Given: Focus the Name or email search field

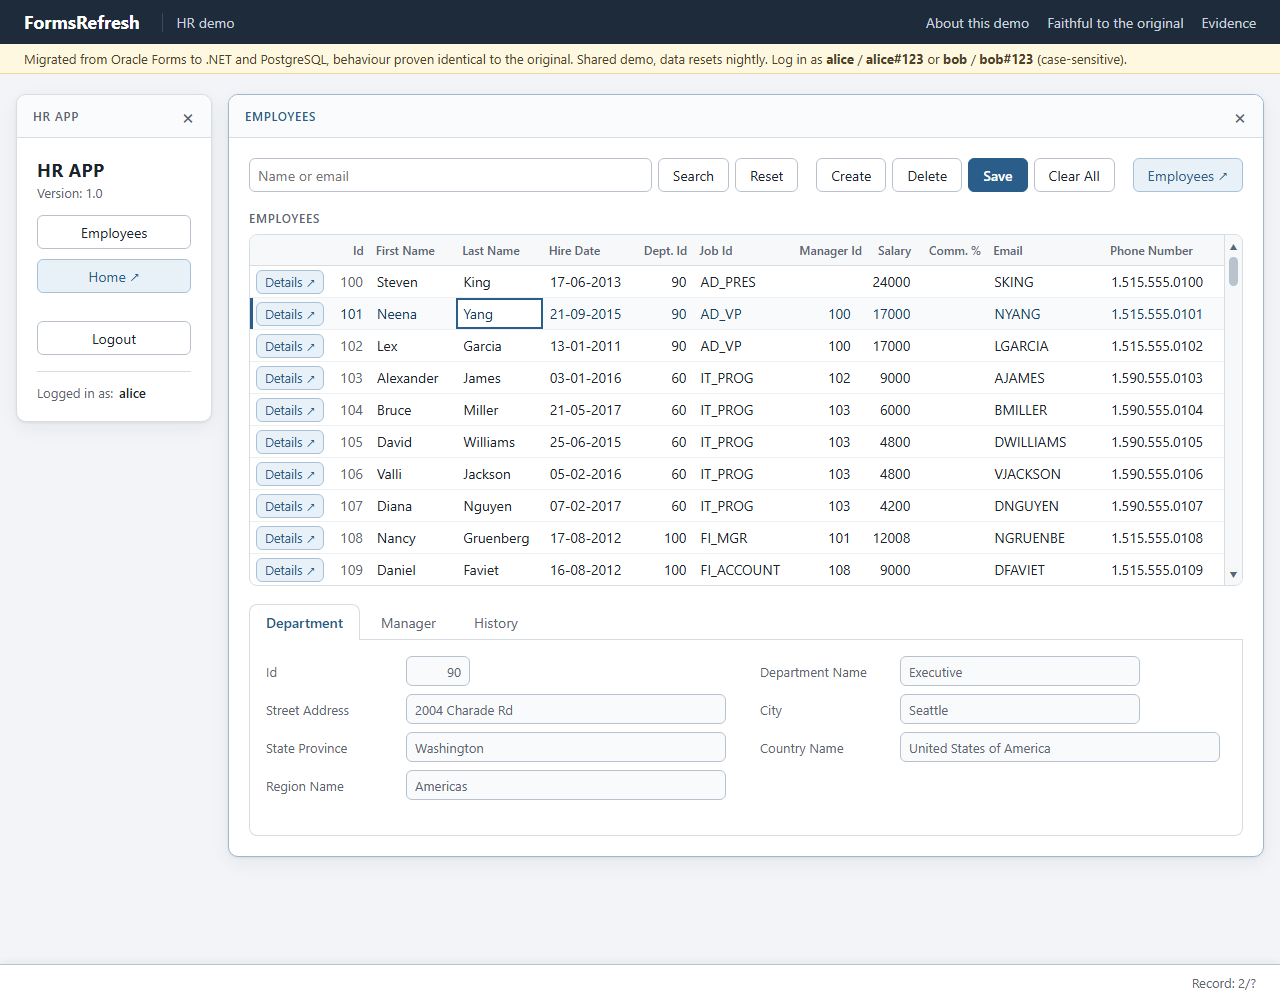Looking at the screenshot, I should [450, 175].
